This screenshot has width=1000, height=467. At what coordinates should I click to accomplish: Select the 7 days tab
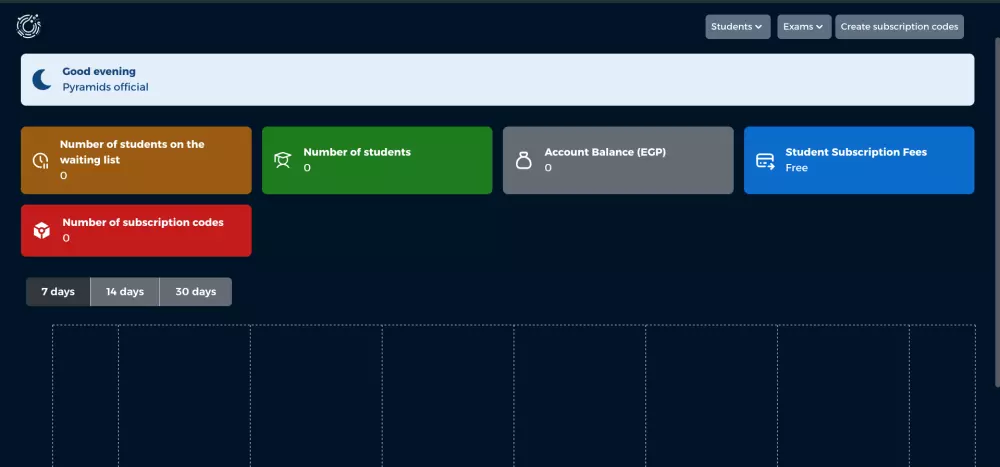tap(58, 292)
